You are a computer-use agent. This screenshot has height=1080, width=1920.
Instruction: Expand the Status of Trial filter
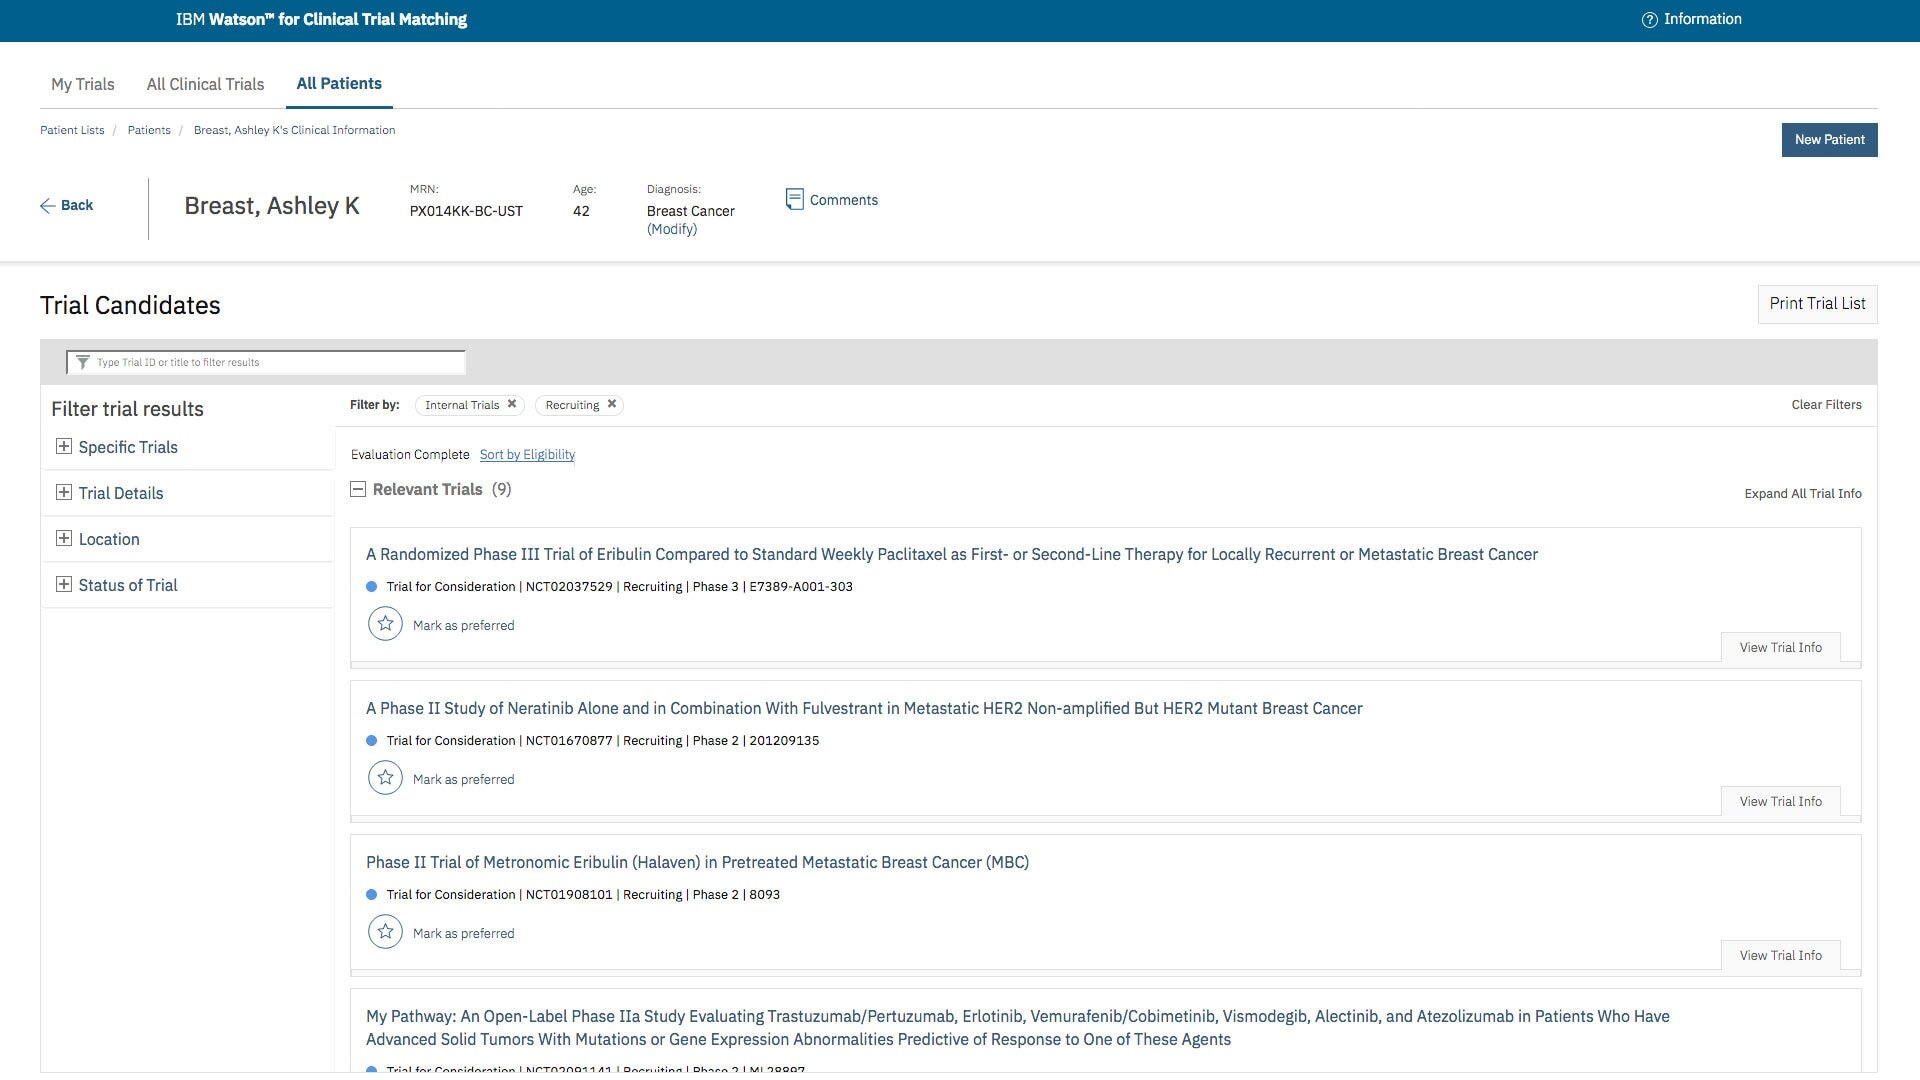pos(64,585)
